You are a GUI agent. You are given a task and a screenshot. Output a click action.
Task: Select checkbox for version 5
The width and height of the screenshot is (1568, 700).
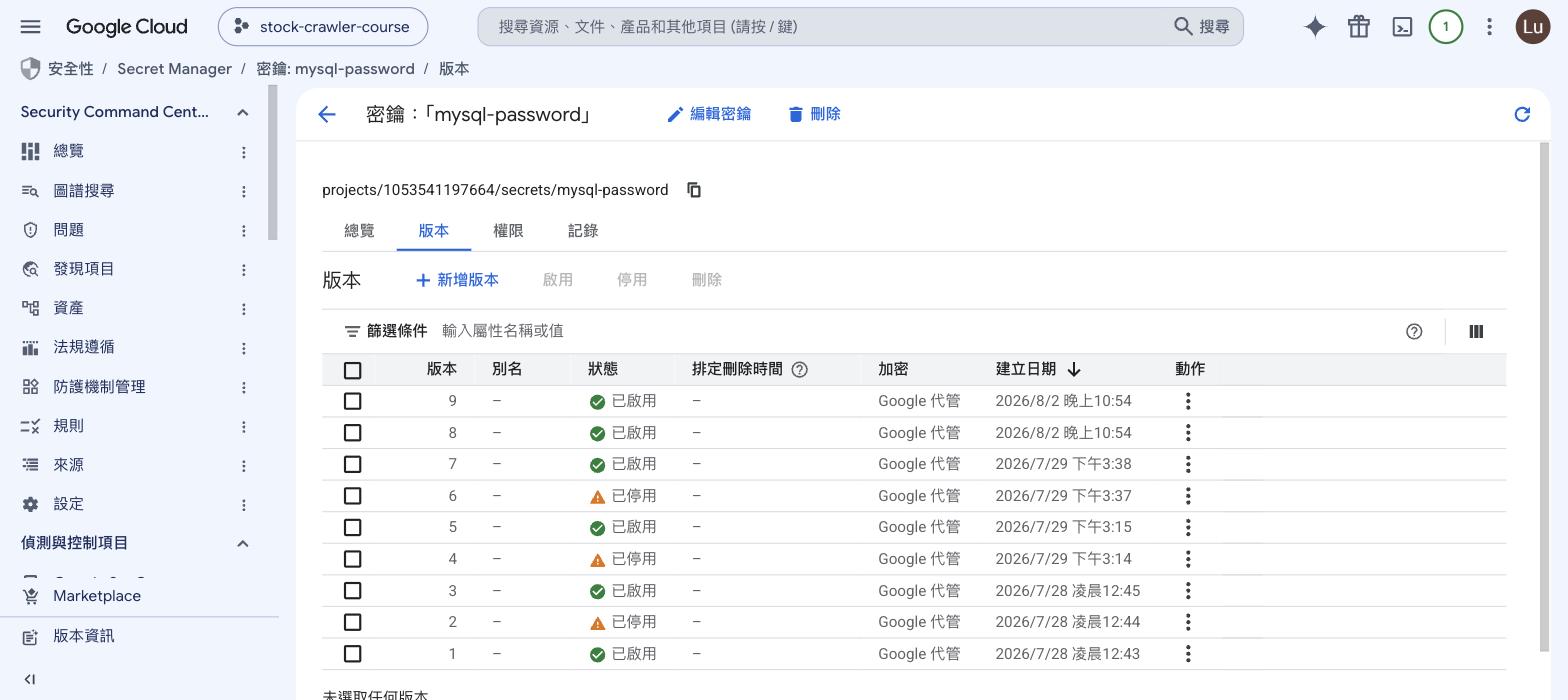[x=352, y=527]
